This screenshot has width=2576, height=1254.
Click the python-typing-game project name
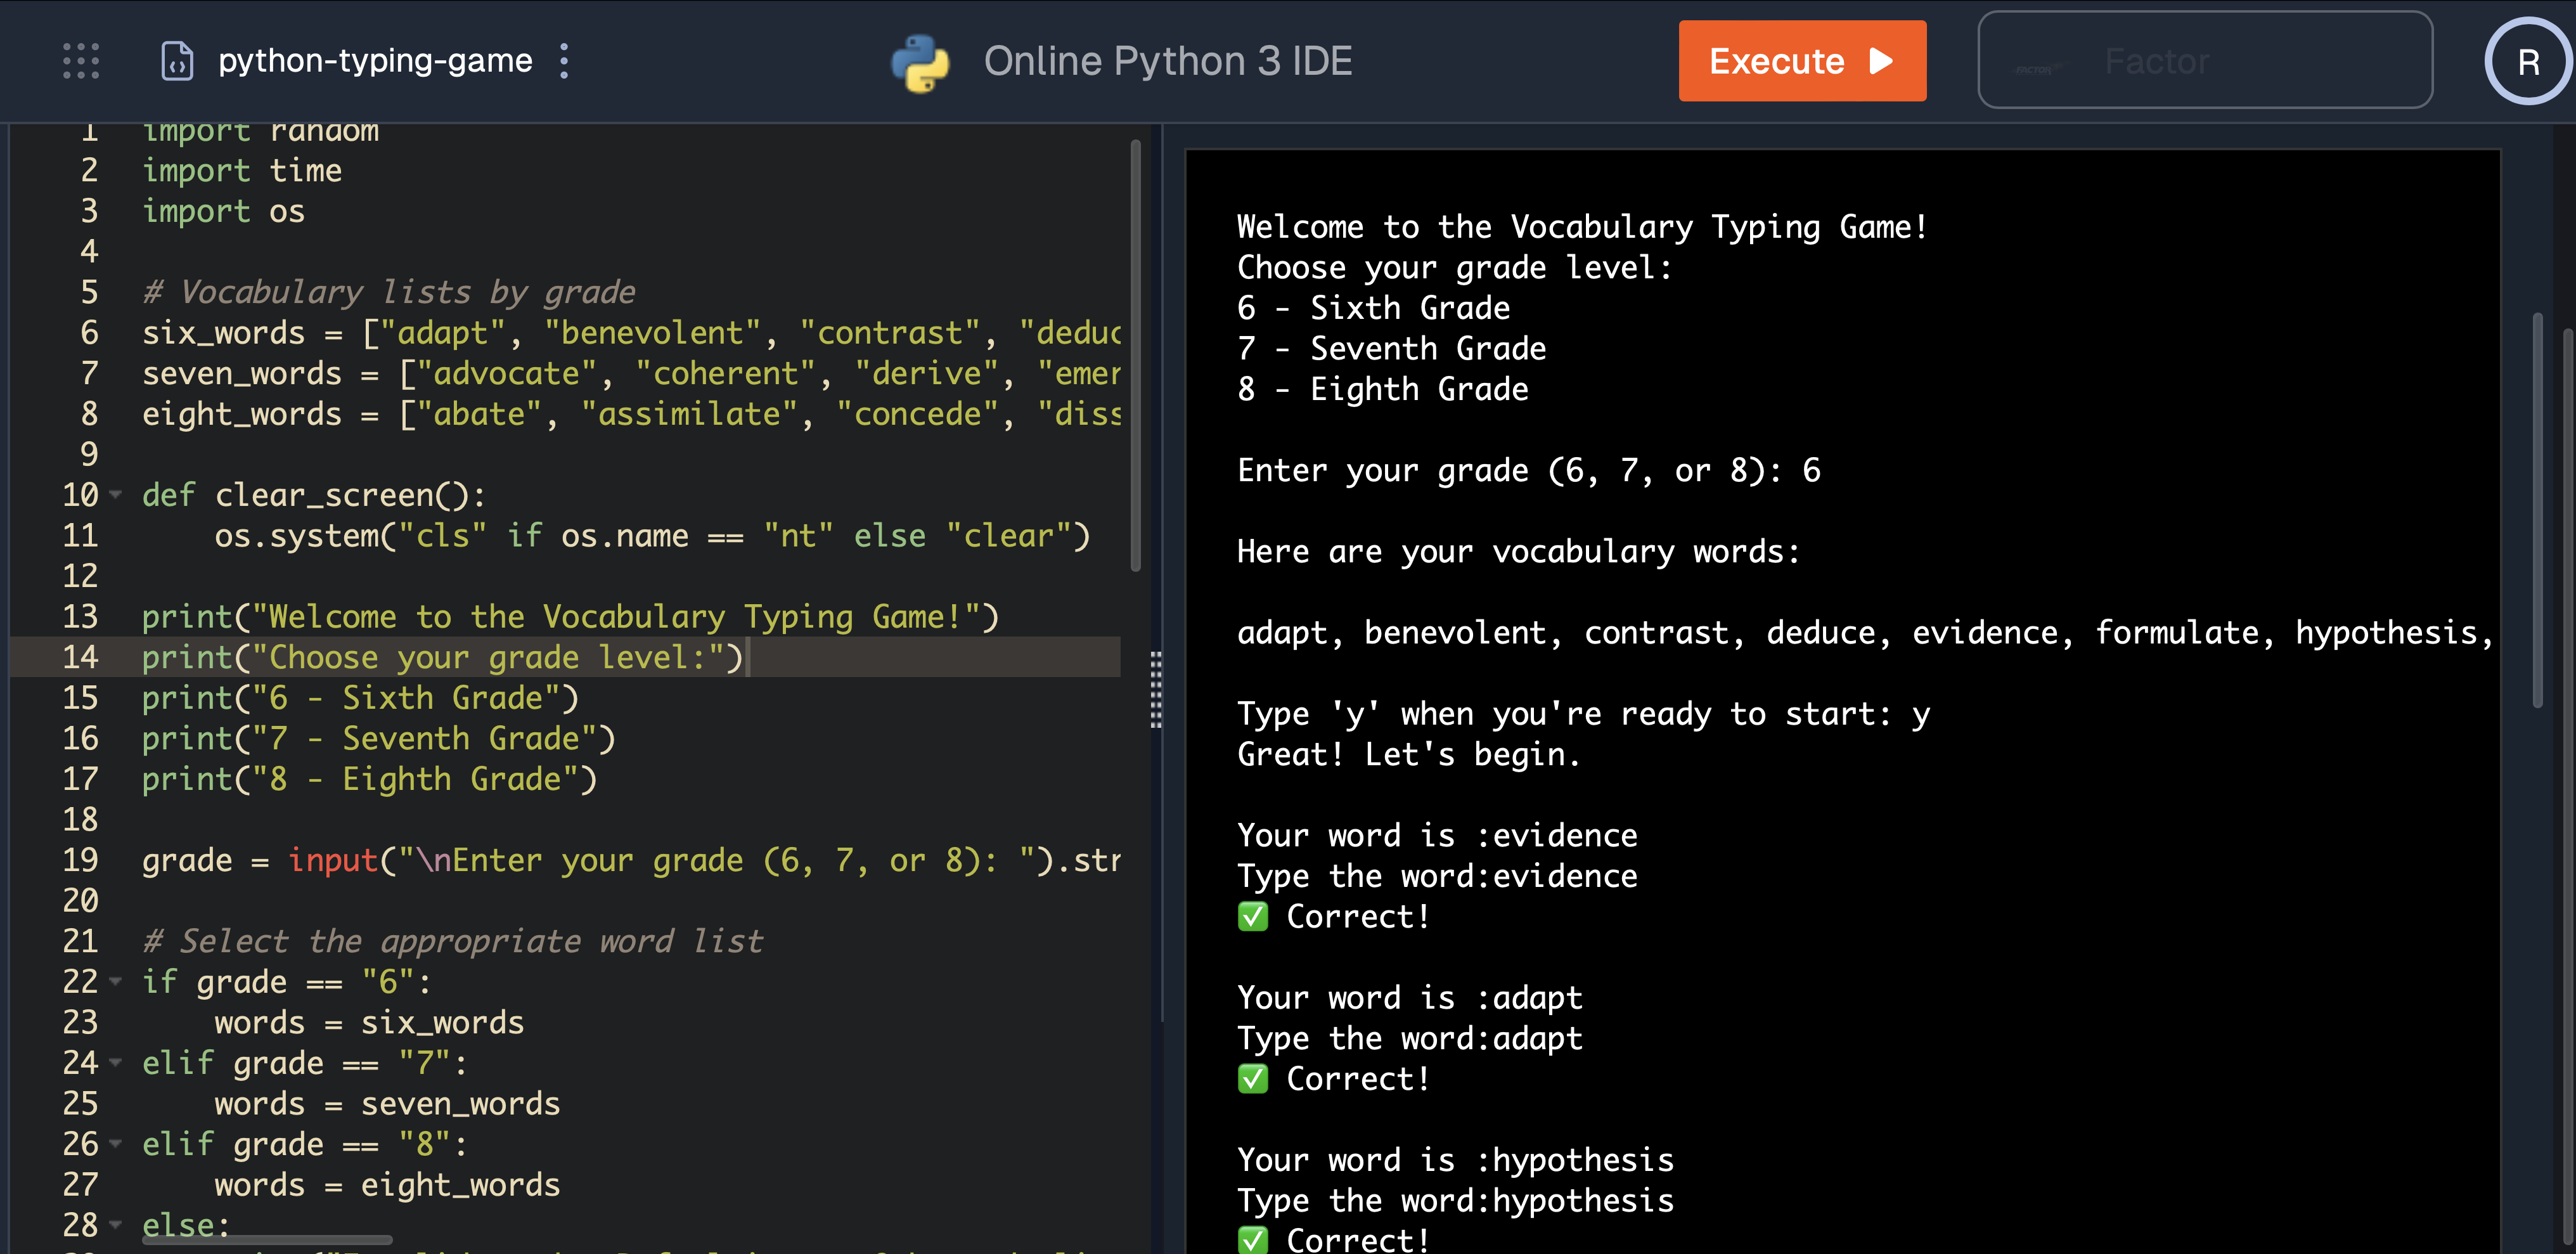point(375,61)
